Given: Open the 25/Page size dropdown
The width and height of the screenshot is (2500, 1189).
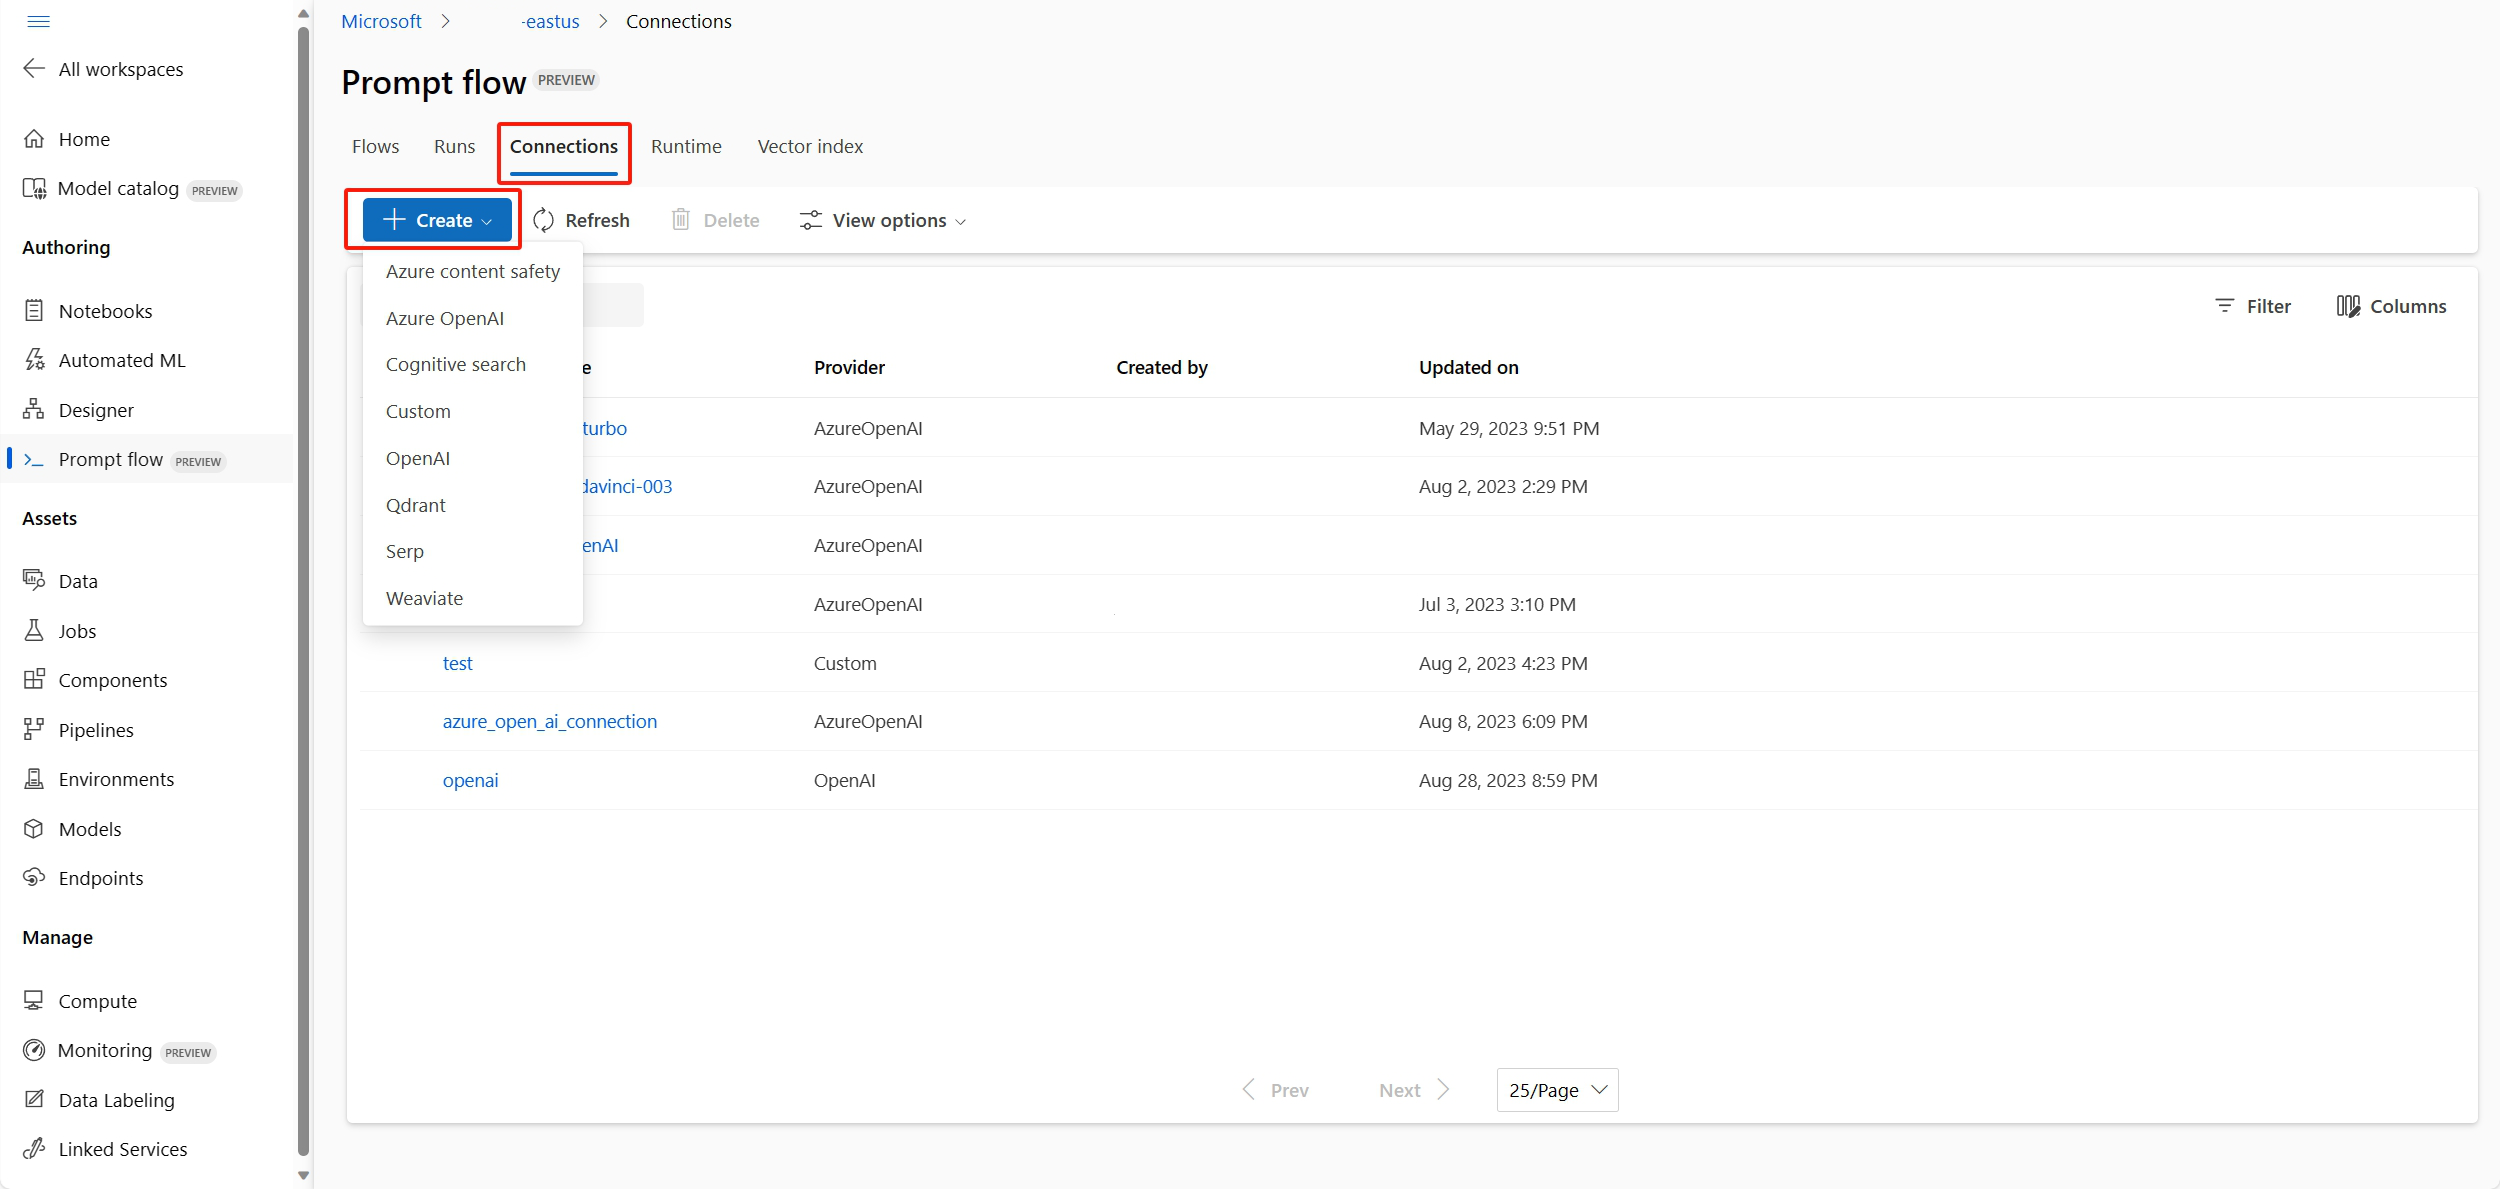Looking at the screenshot, I should (1557, 1090).
